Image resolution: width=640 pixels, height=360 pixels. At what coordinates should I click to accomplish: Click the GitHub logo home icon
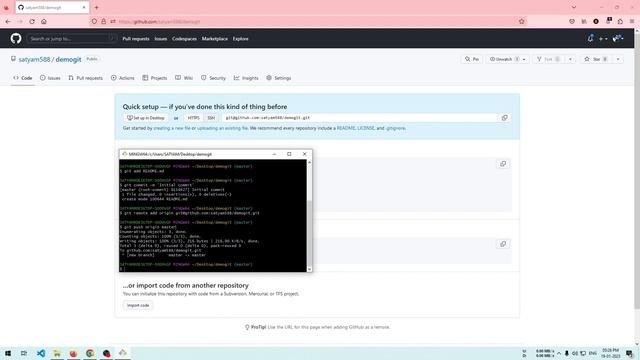coord(16,38)
